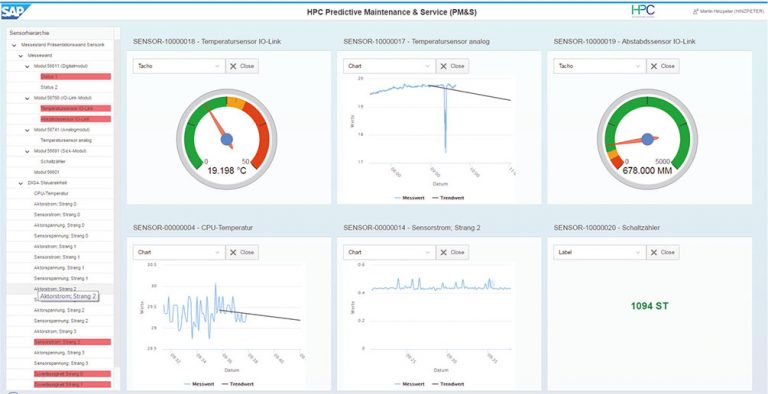
Task: Click the distance gauge reading 678.000 MM
Action: (x=647, y=139)
